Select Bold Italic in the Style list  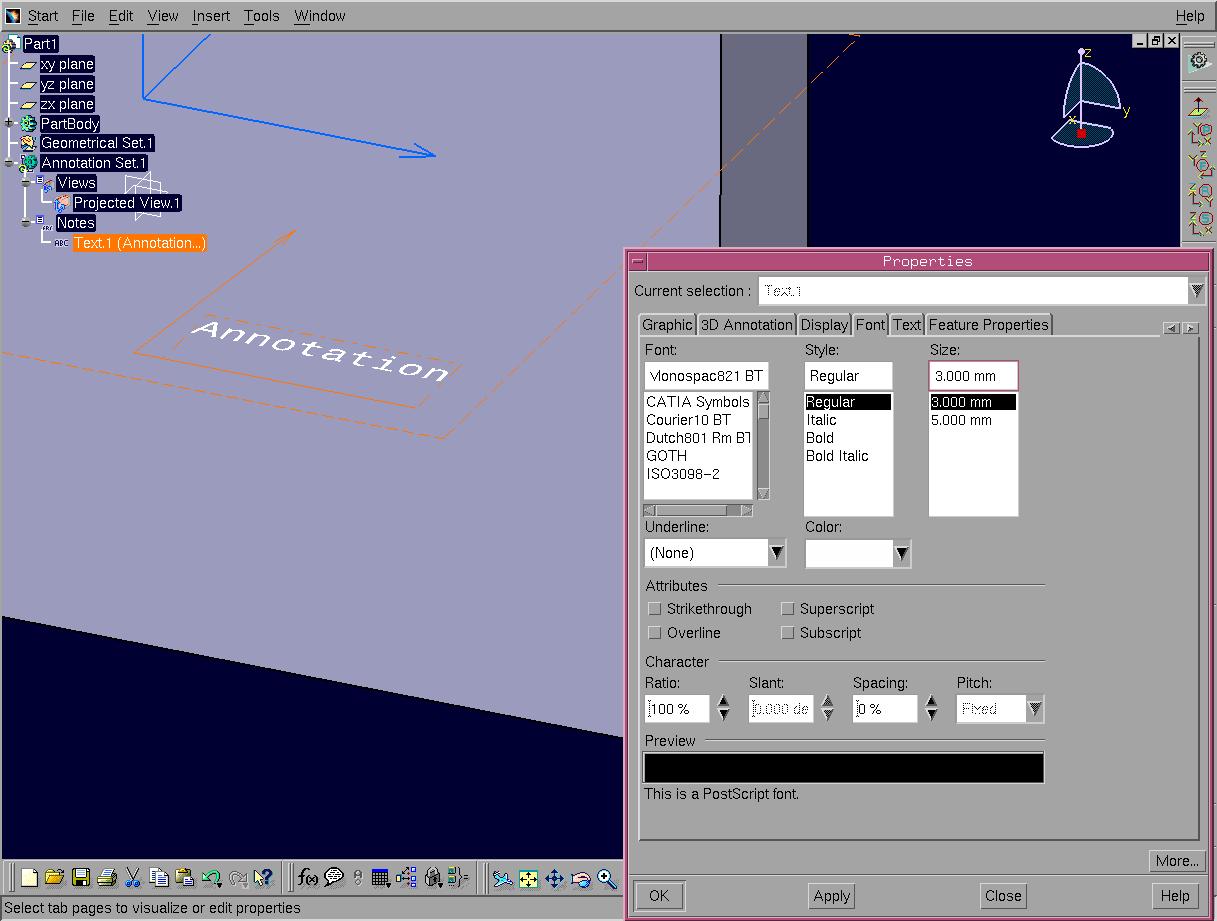coord(837,456)
